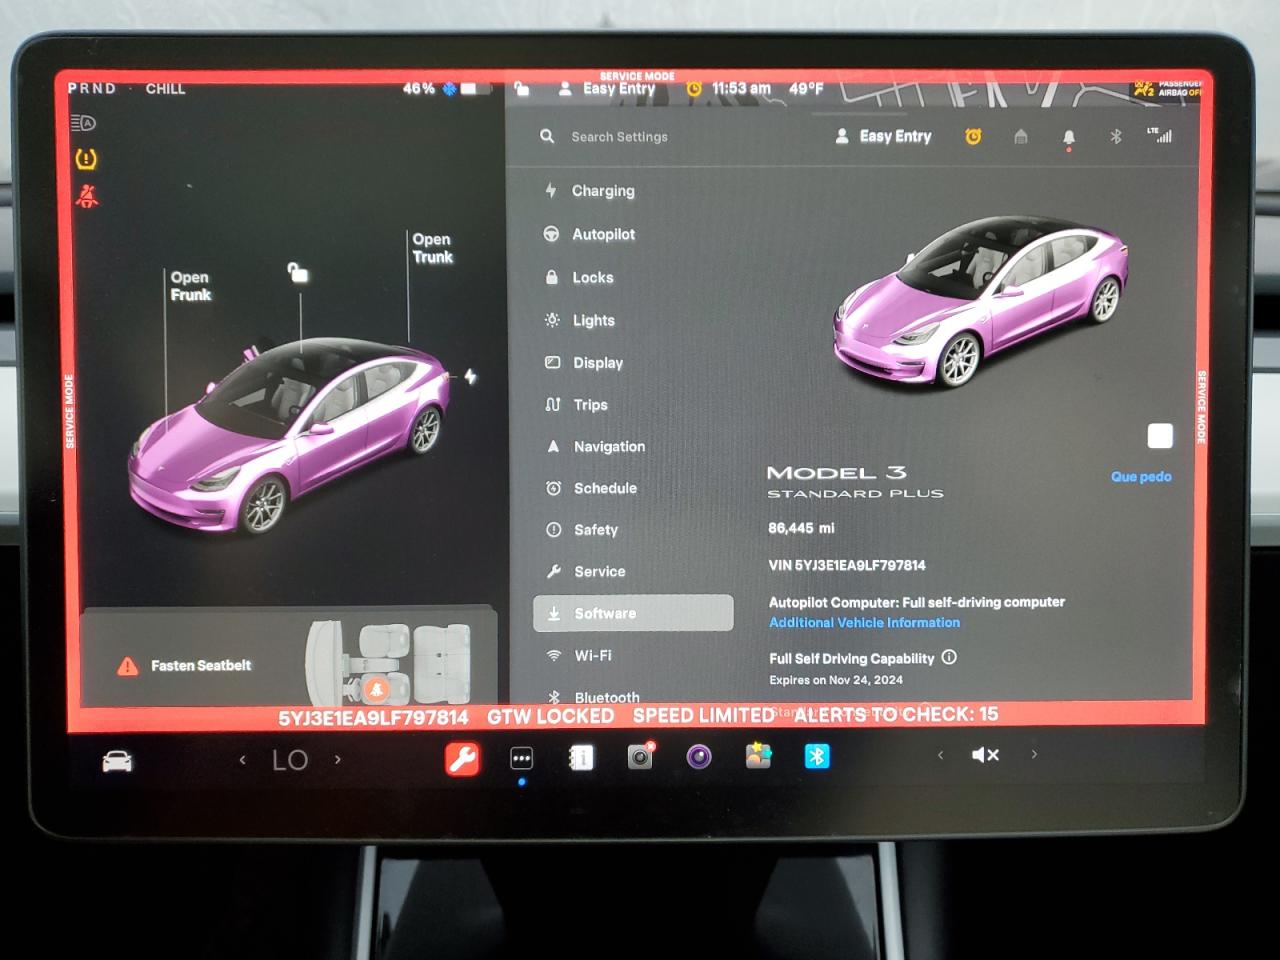Open the car controls icon in bottom bar
Screen dimensions: 1280x960
pyautogui.click(x=117, y=761)
